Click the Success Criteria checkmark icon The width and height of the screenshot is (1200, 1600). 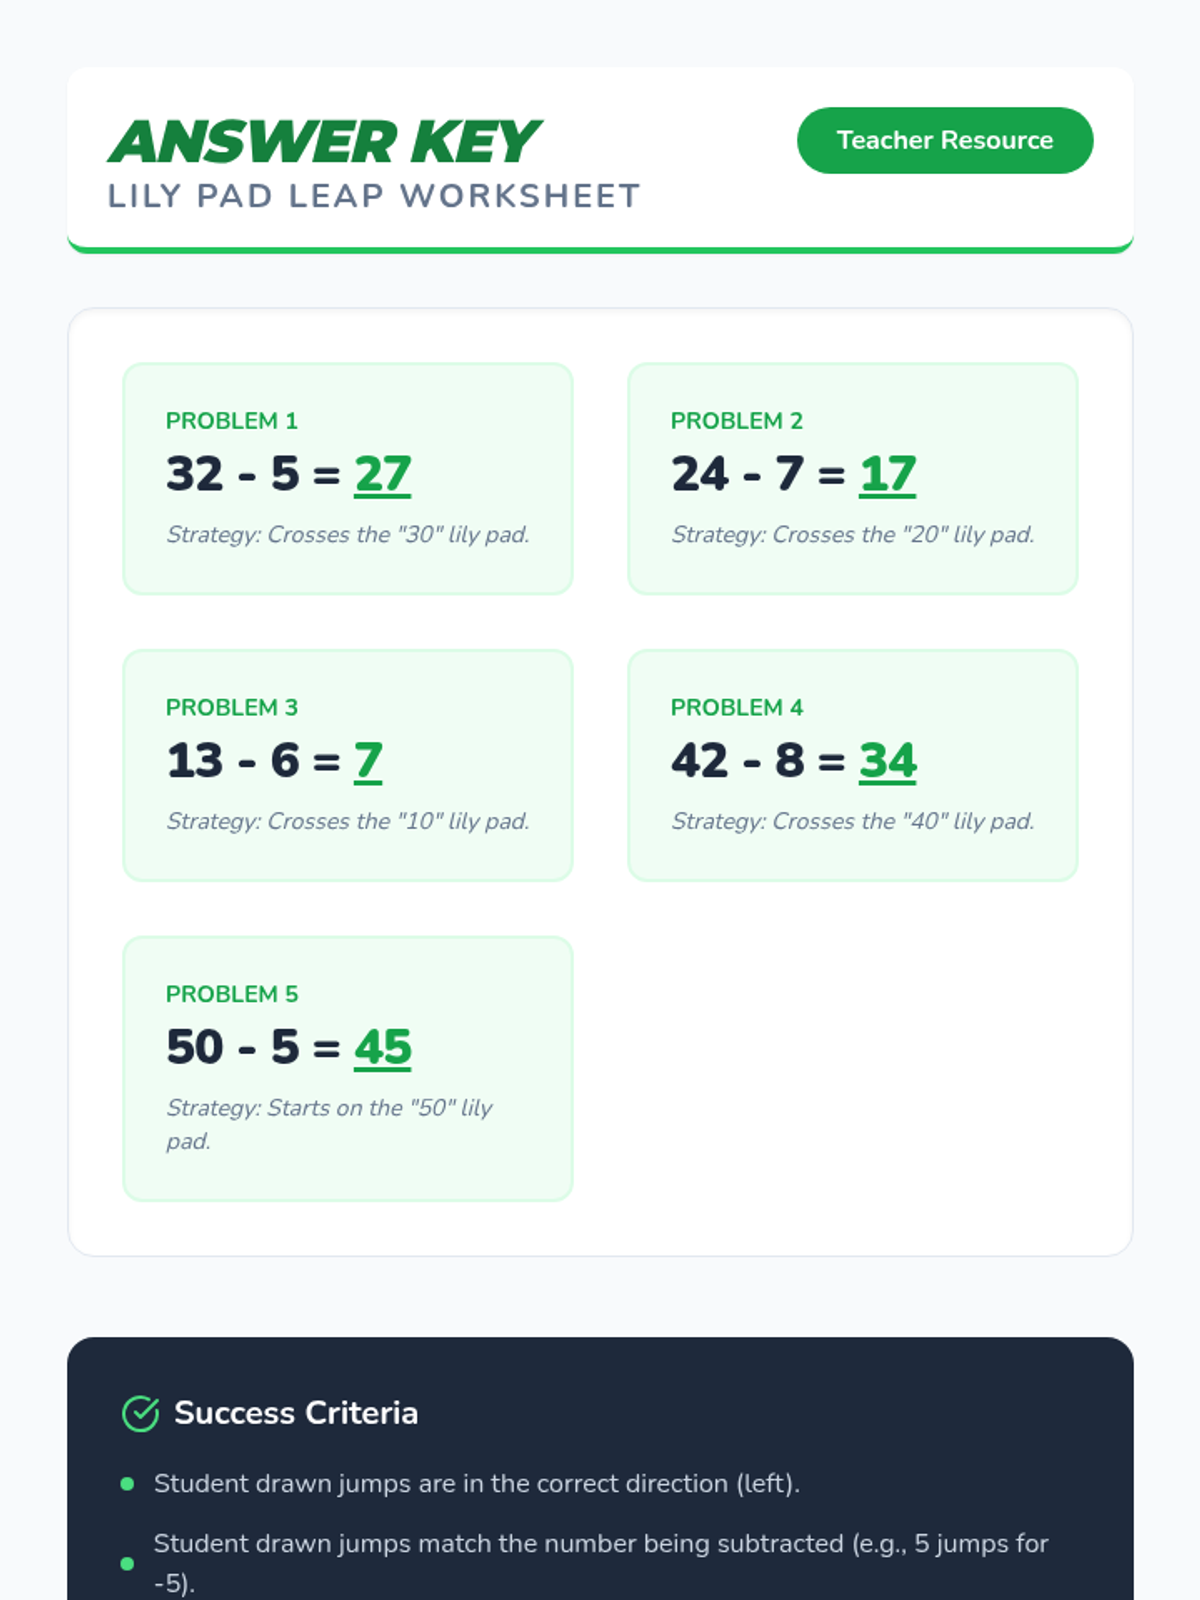point(140,1413)
